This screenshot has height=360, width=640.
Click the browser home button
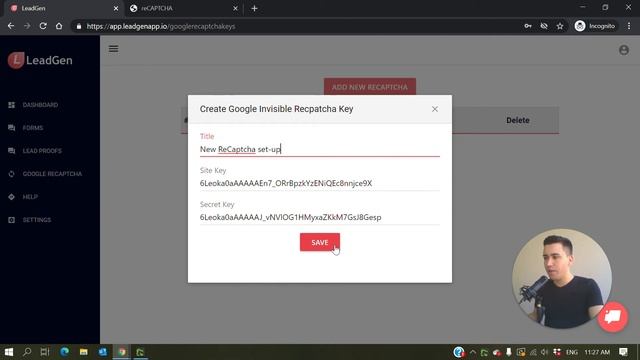[x=59, y=26]
